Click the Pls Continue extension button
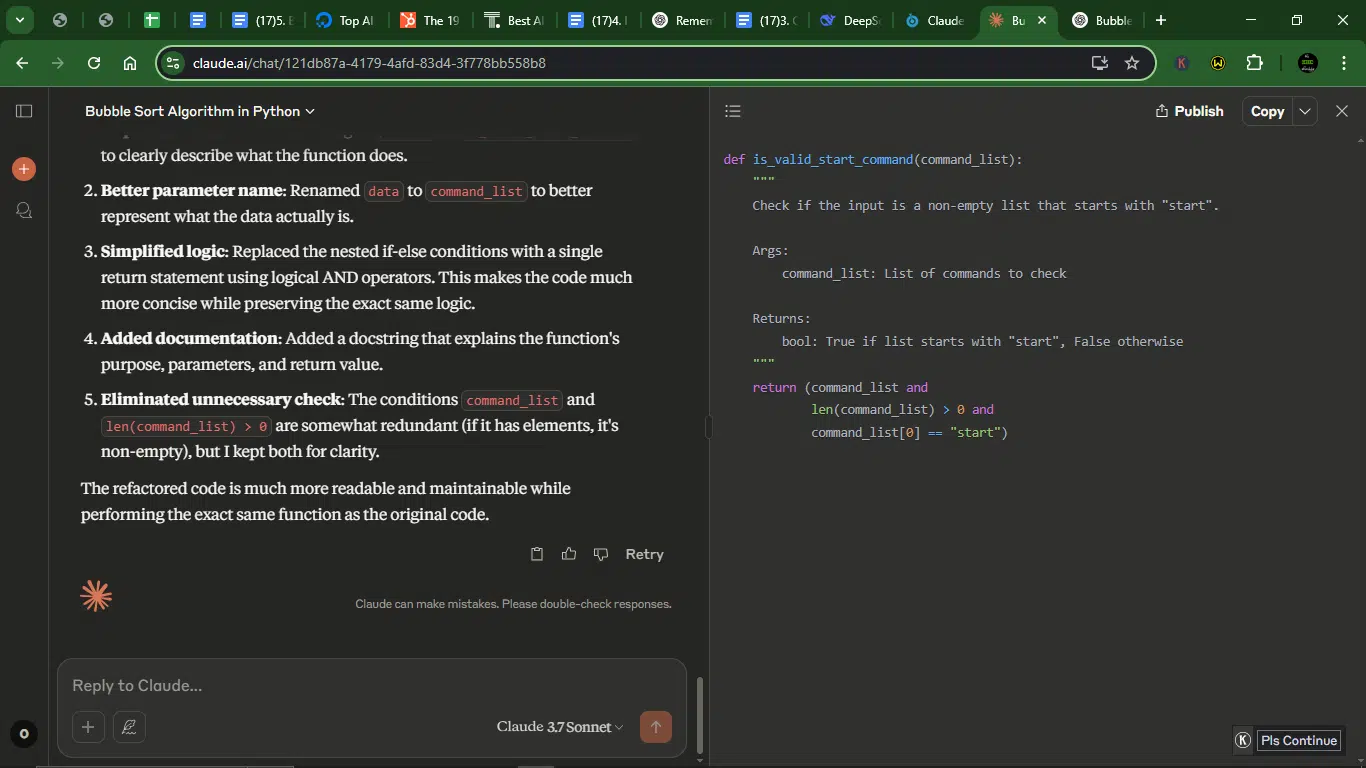Viewport: 1366px width, 768px height. (x=1298, y=740)
